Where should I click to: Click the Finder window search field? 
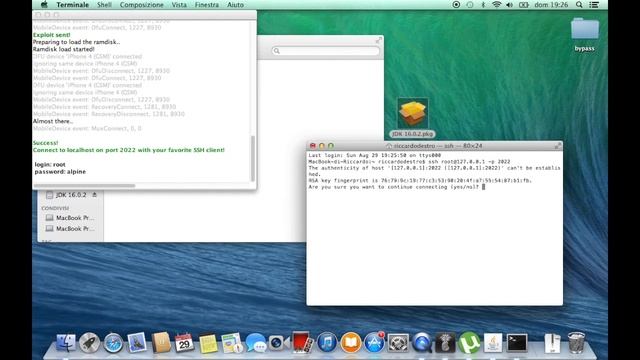tap(326, 51)
